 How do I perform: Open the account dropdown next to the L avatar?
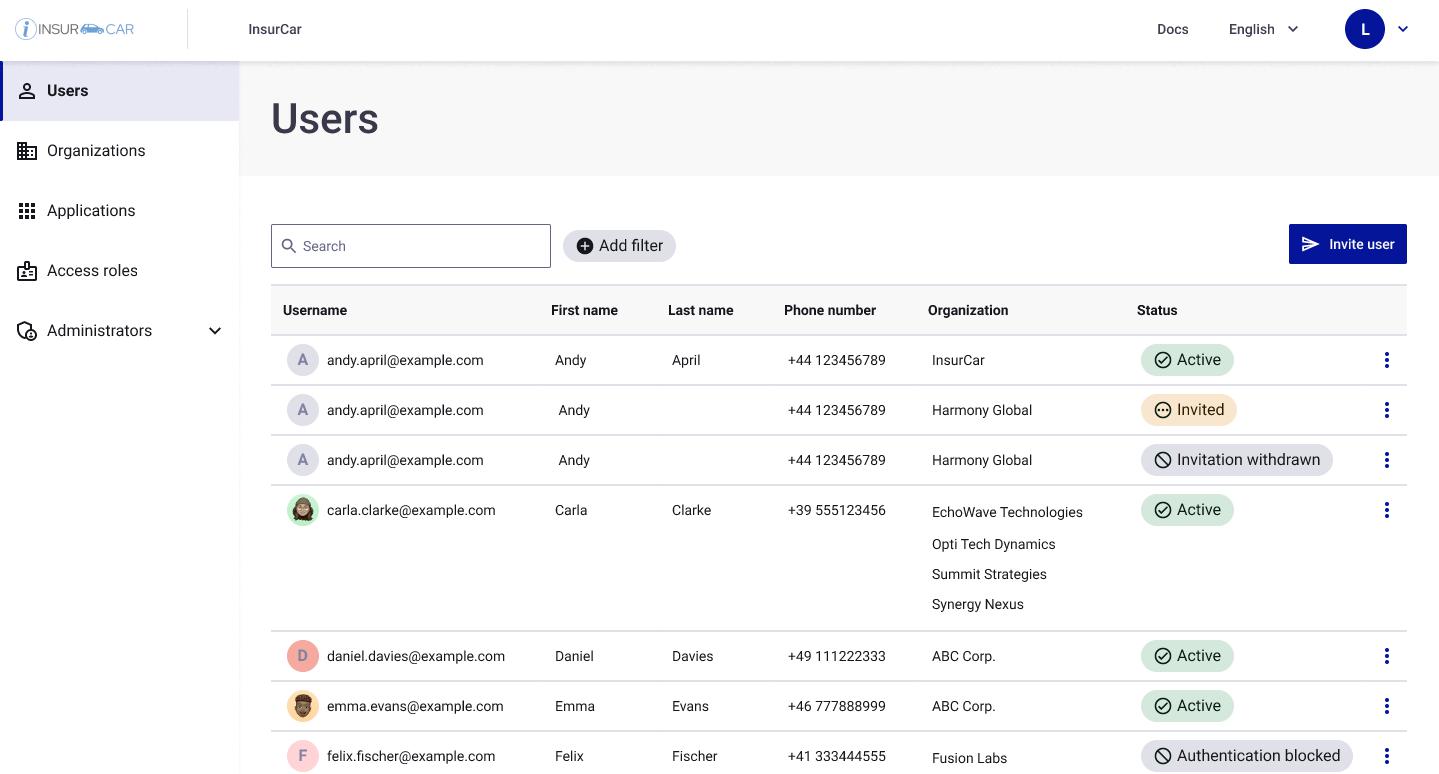(1403, 29)
